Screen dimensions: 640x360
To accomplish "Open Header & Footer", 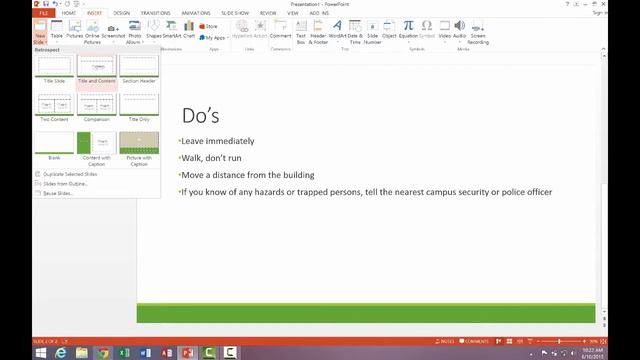I will (x=318, y=32).
